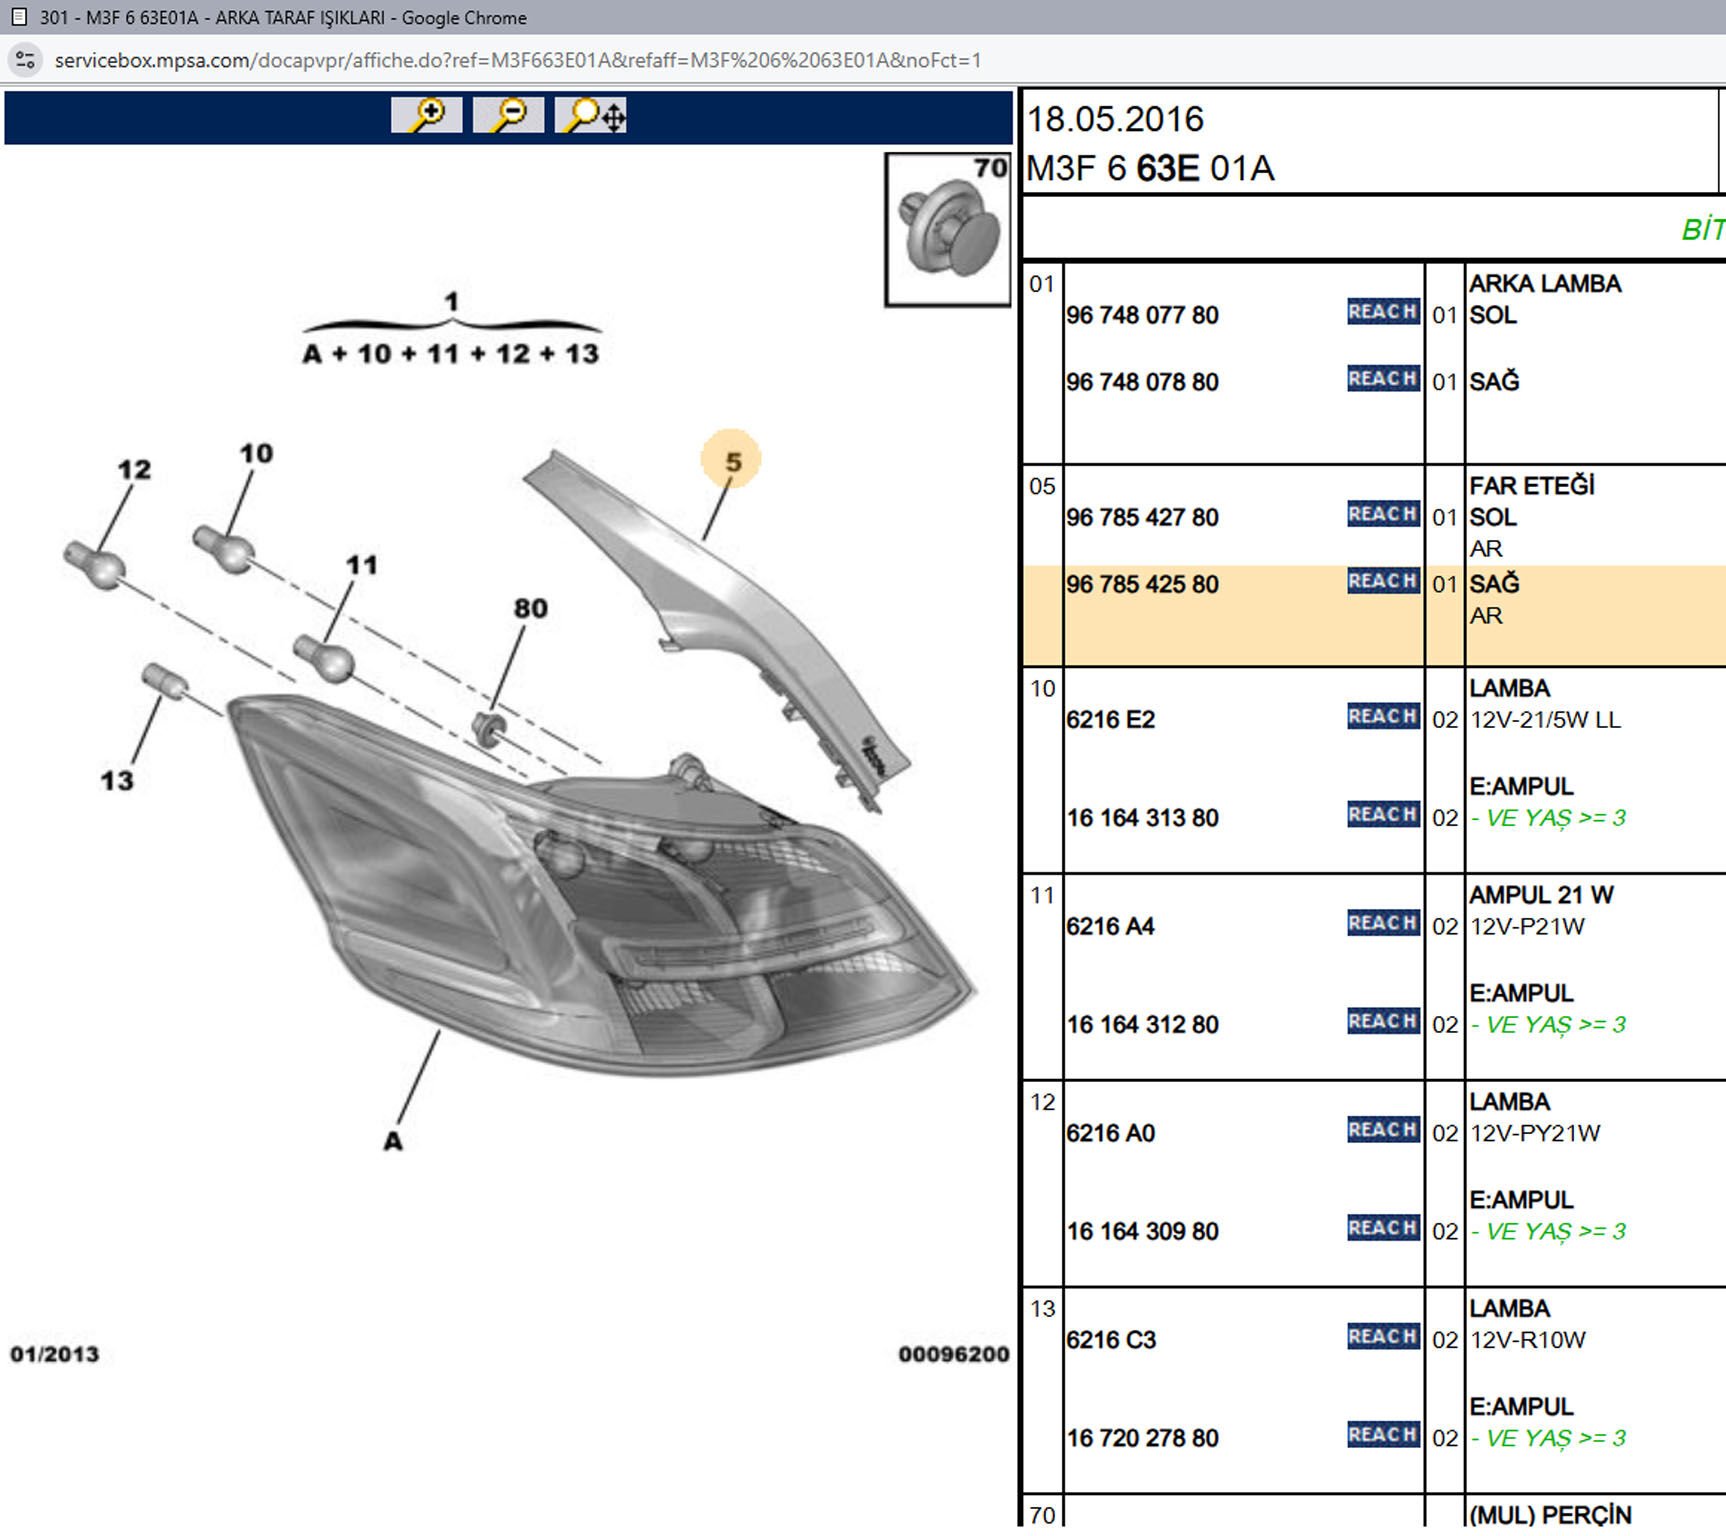Click part number 6216 C3
This screenshot has height=1536, width=1726.
click(1110, 1340)
